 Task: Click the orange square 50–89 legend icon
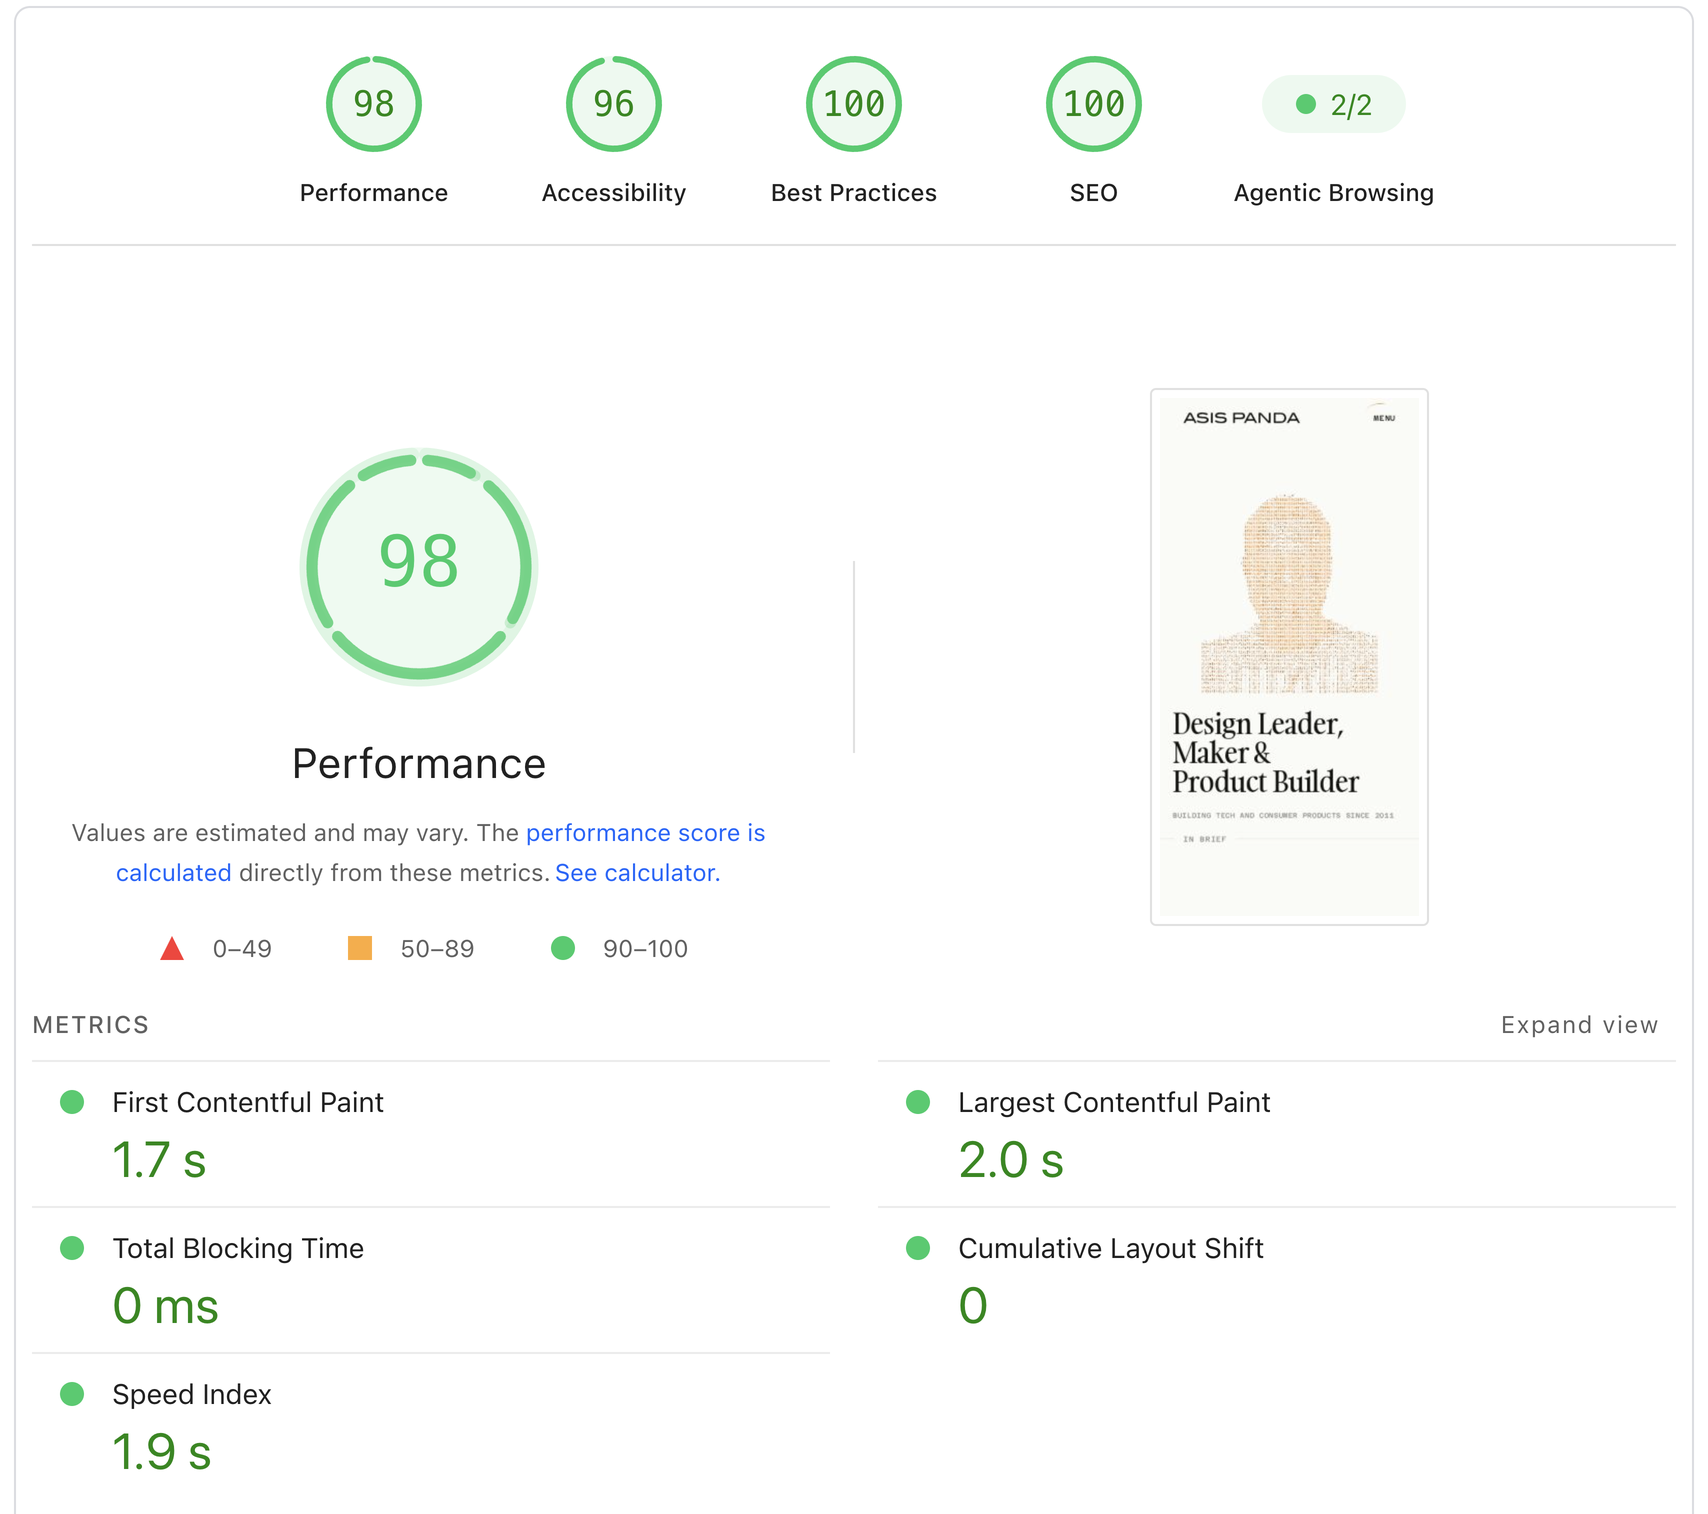click(x=360, y=948)
